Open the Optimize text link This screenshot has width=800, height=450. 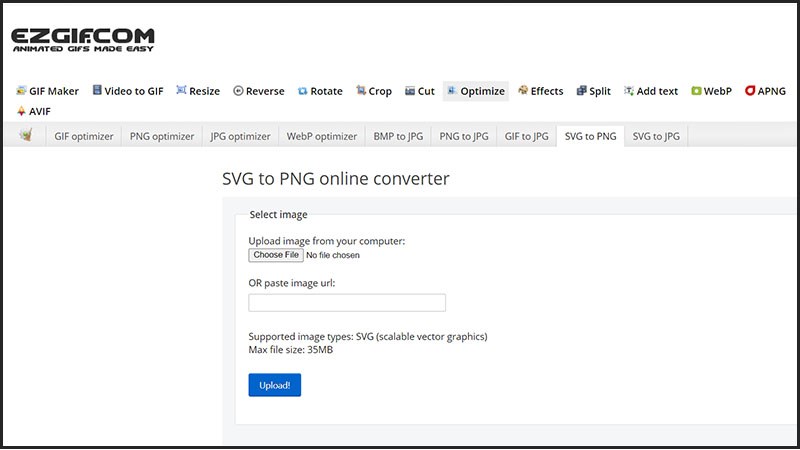(x=483, y=91)
